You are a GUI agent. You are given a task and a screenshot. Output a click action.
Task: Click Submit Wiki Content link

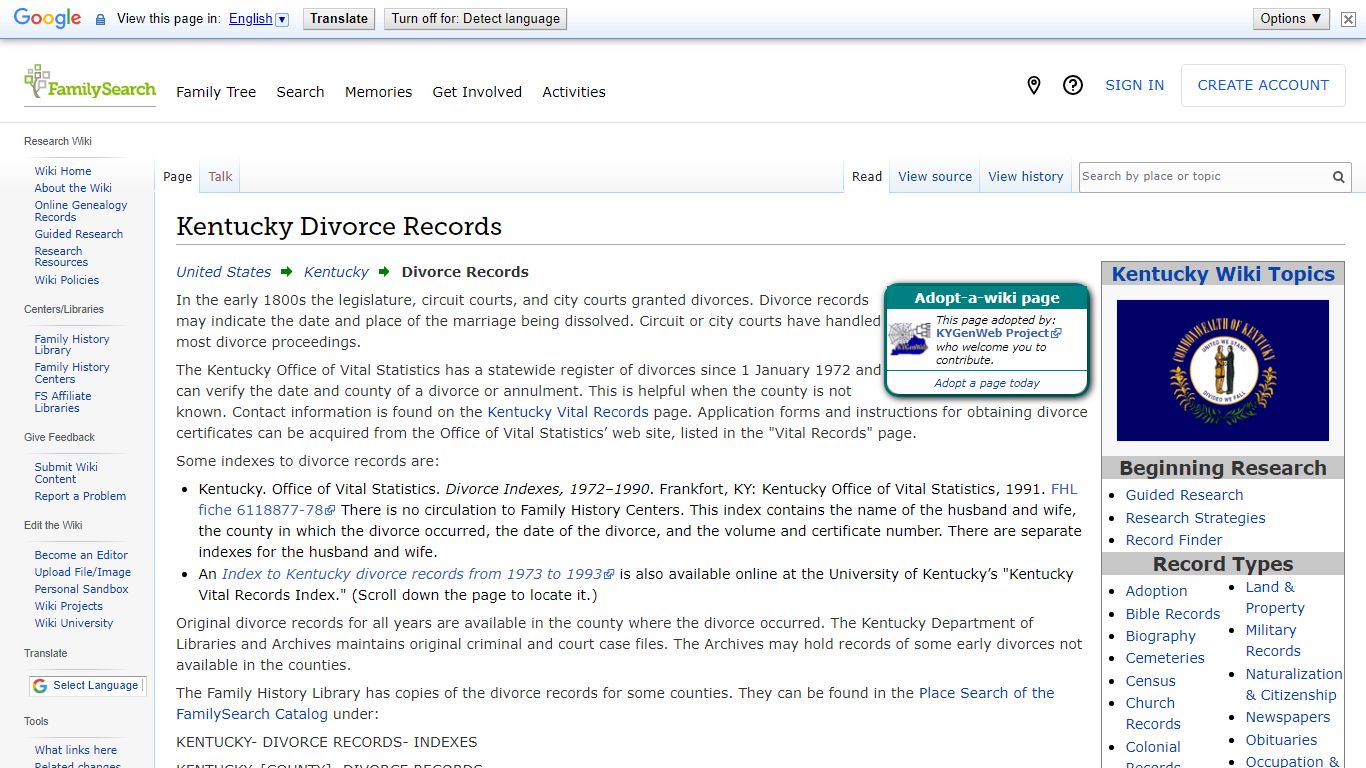[66, 473]
